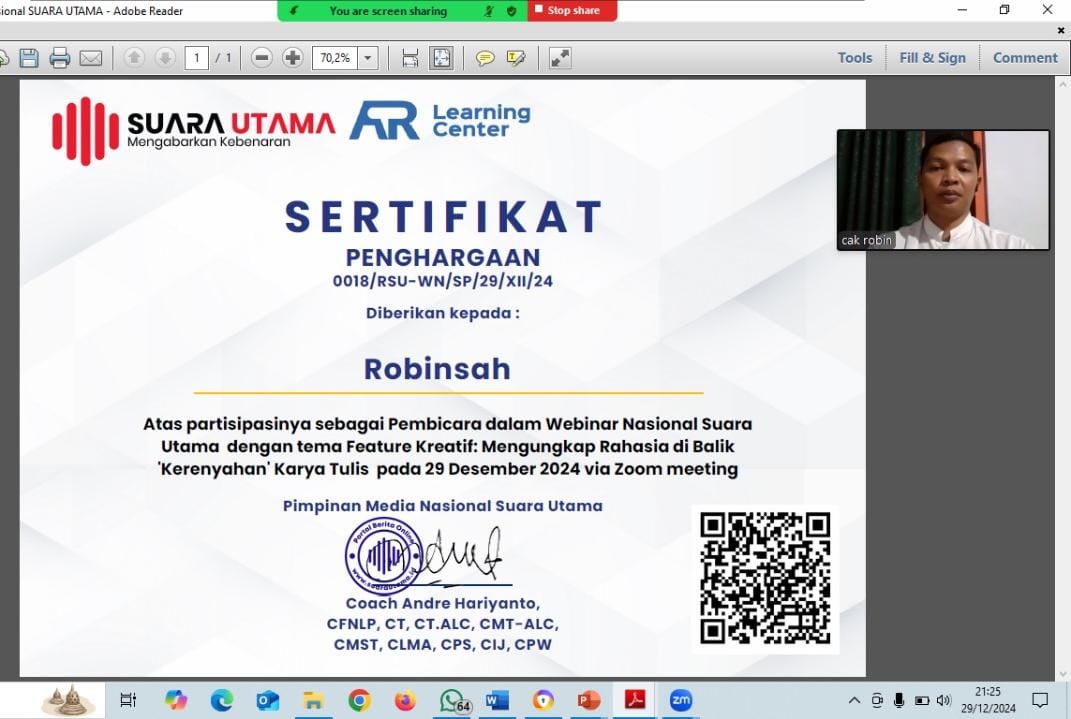Click the Coach Andre Hariyanto signature name
Viewport: 1071px width, 719px height.
click(443, 604)
